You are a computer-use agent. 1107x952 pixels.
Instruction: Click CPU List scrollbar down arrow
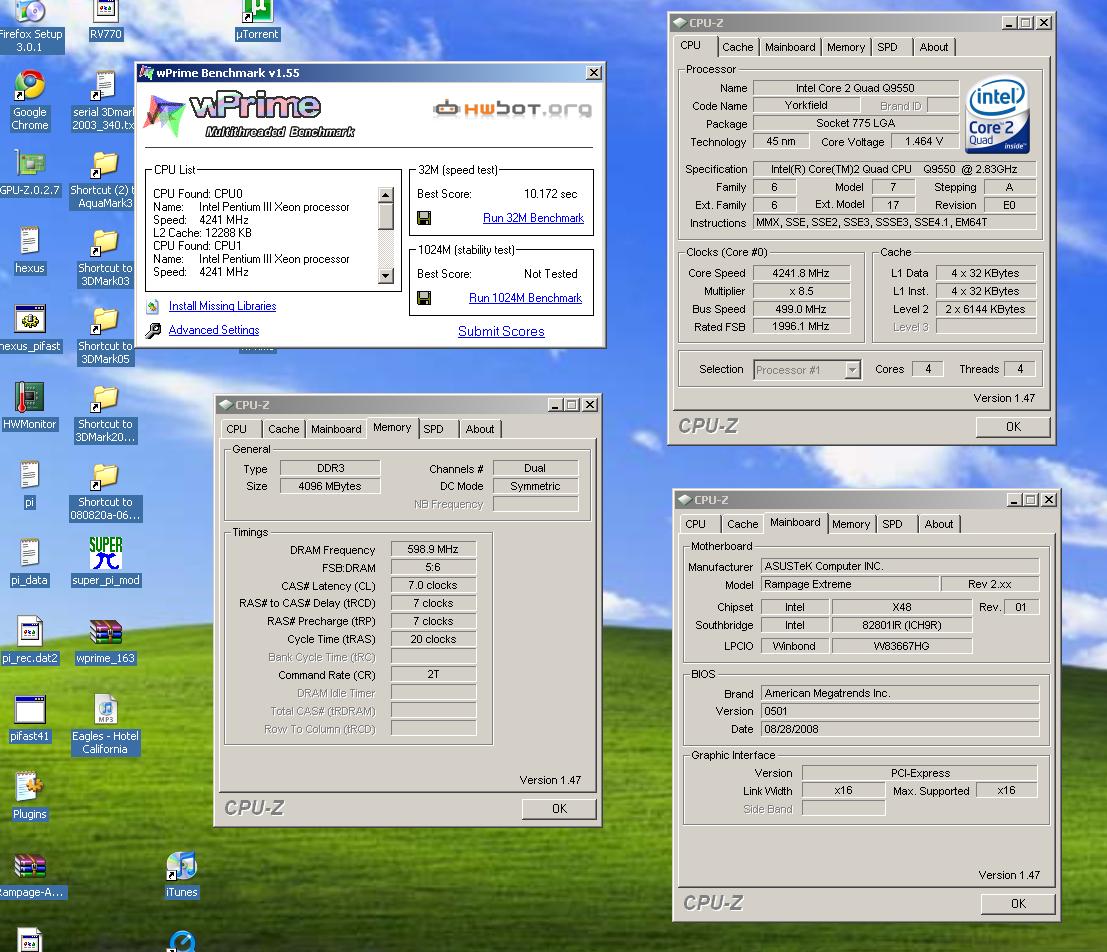point(385,276)
